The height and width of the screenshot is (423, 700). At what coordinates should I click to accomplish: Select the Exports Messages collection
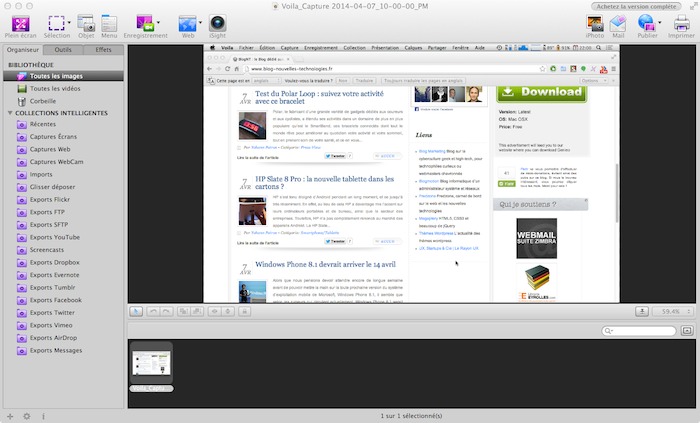[x=63, y=350]
